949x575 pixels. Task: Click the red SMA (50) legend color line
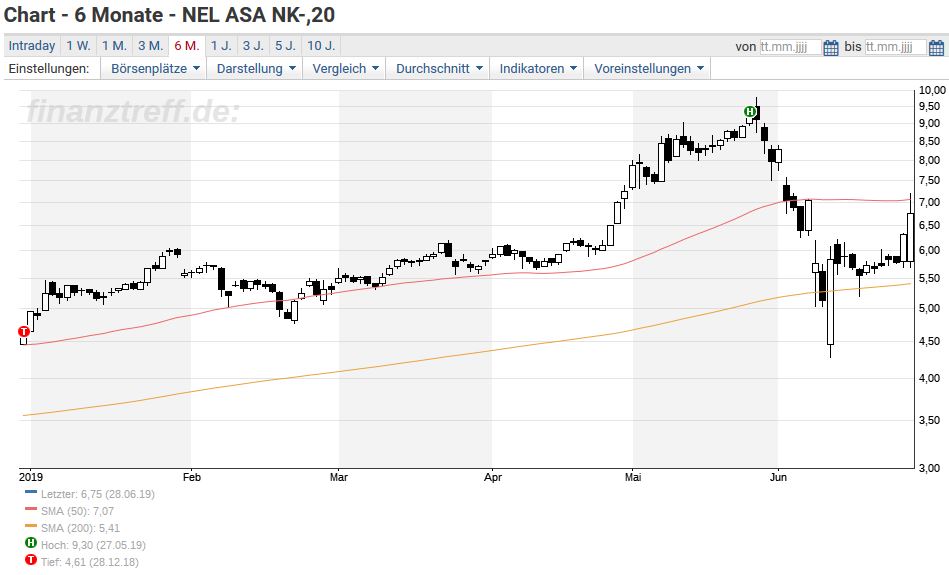tap(31, 509)
